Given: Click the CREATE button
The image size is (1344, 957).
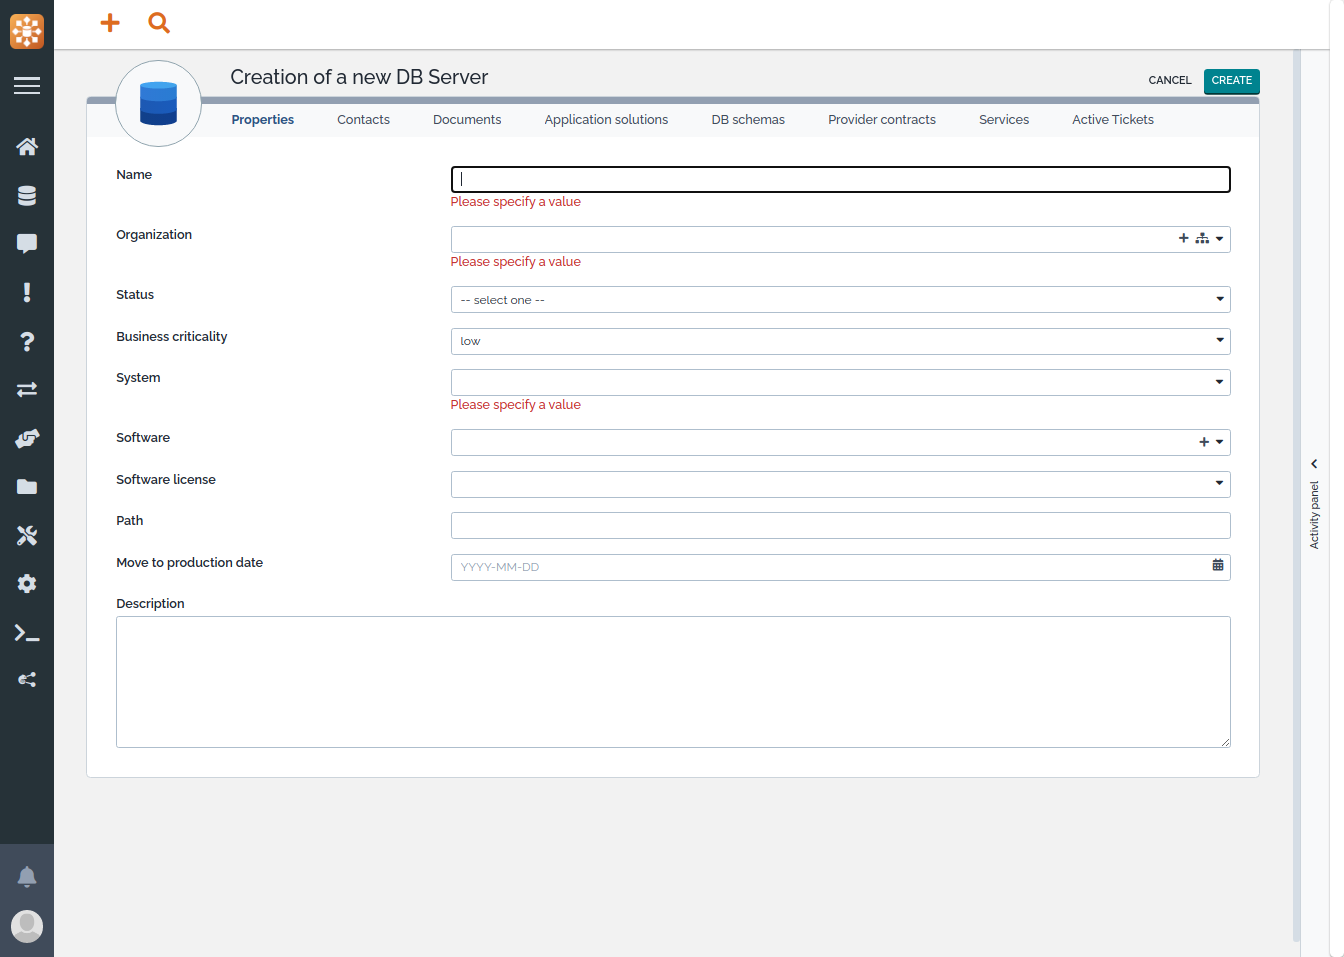Looking at the screenshot, I should click(1231, 81).
